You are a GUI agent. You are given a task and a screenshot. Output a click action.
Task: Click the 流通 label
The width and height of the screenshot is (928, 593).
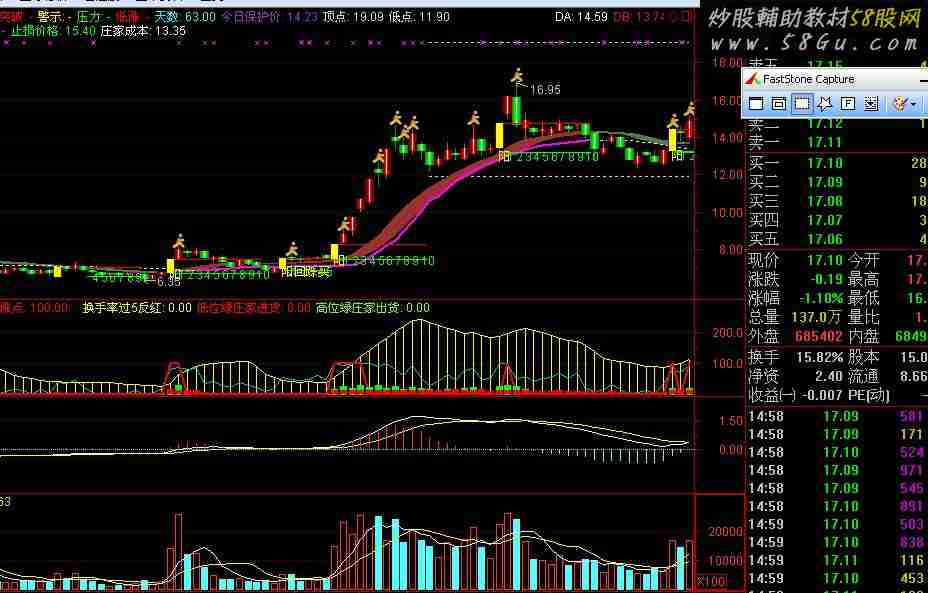(863, 376)
